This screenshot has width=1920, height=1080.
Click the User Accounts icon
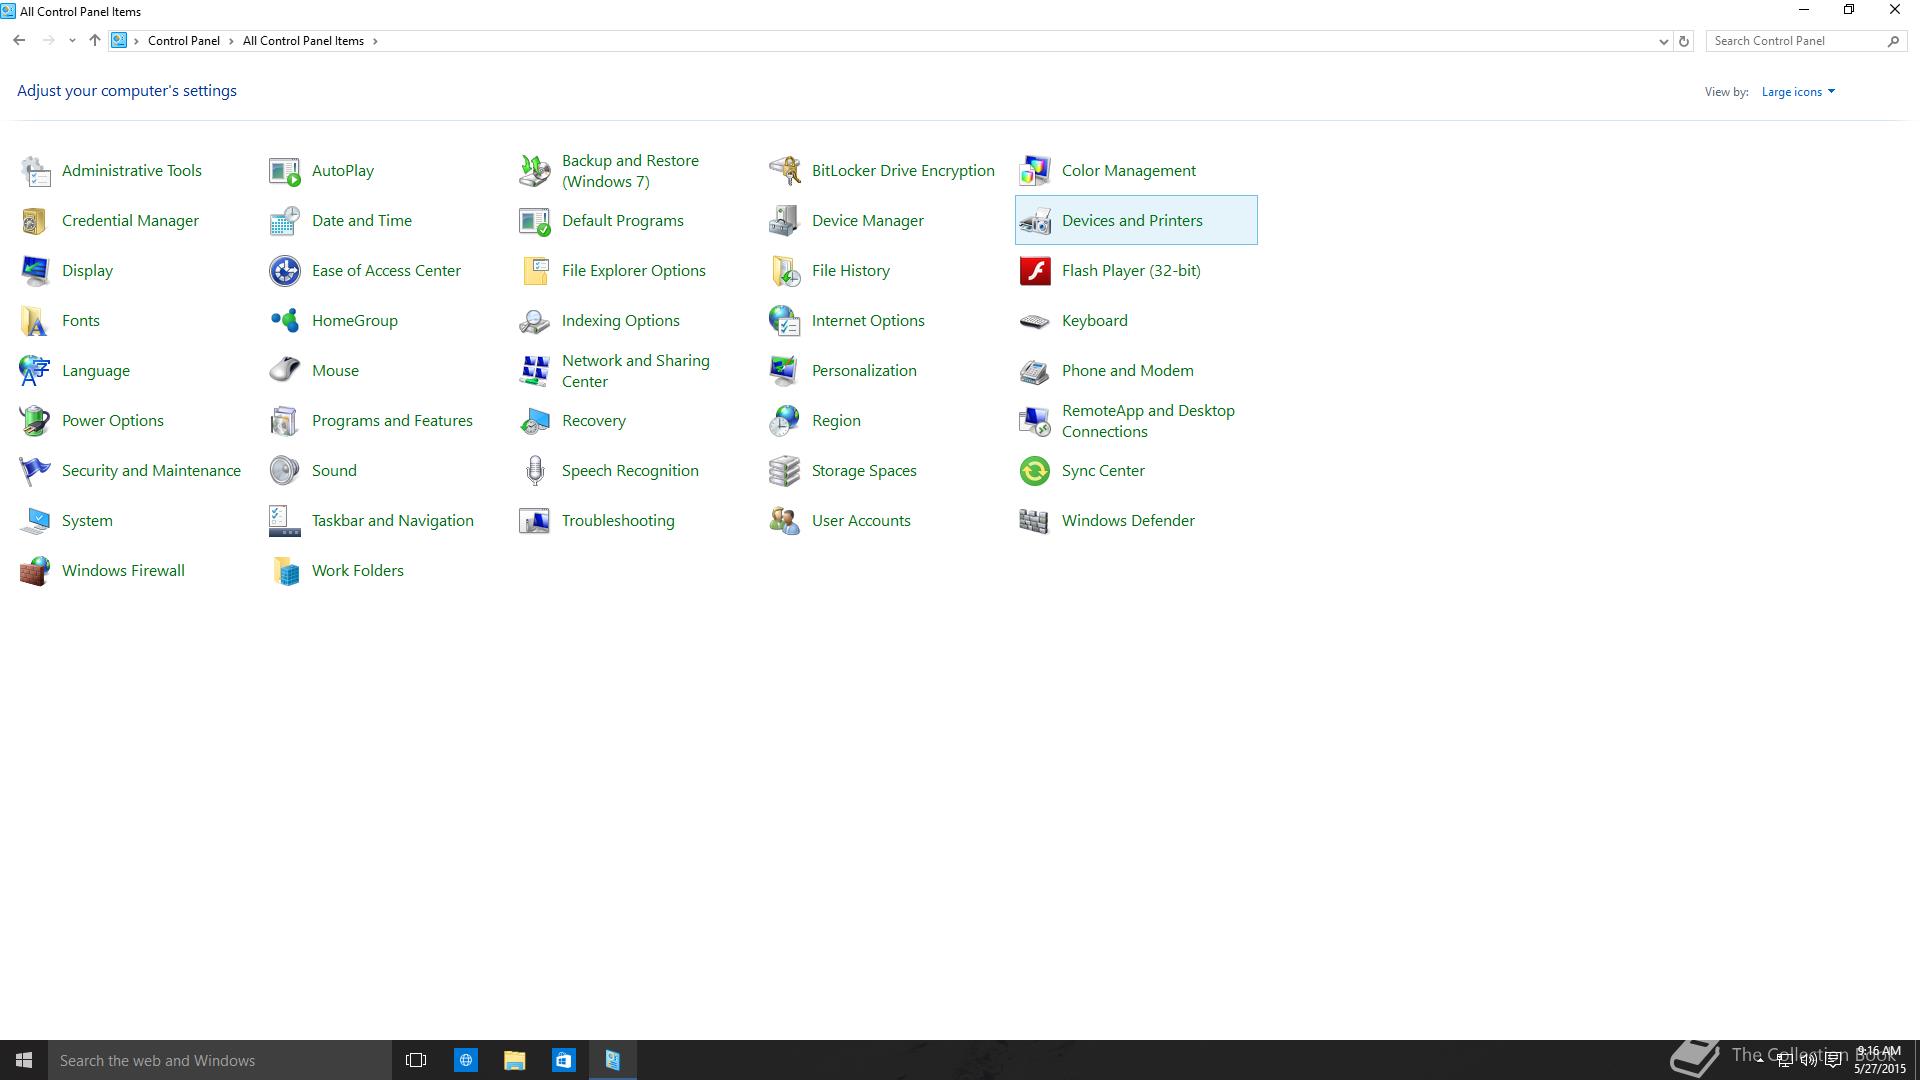tap(785, 521)
